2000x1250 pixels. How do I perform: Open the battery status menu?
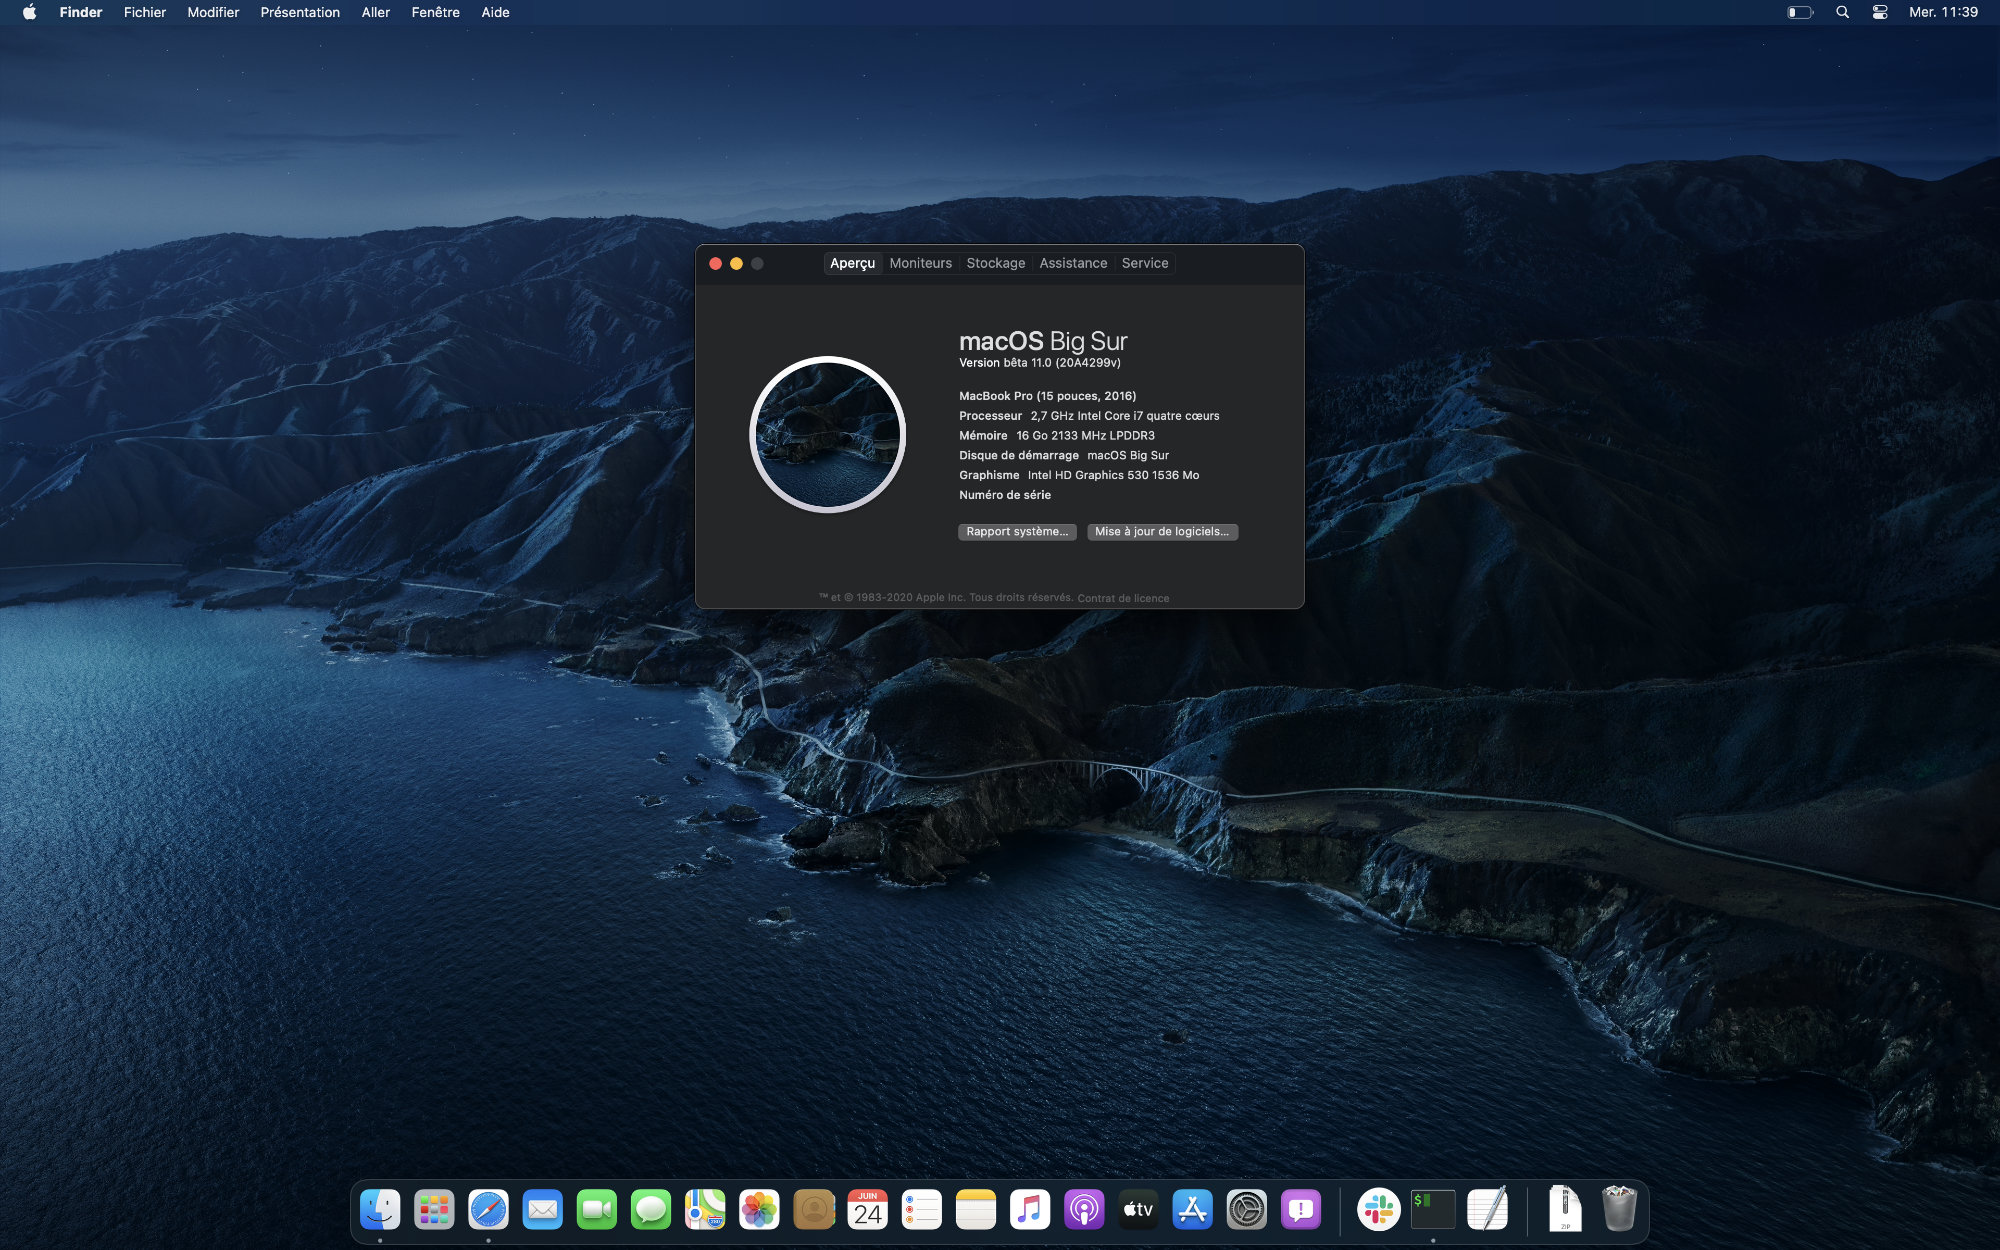coord(1799,12)
